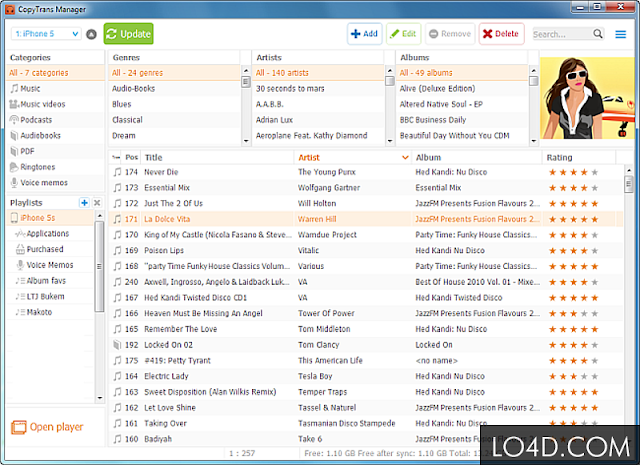Click the Remove button
640x465 pixels.
point(450,34)
